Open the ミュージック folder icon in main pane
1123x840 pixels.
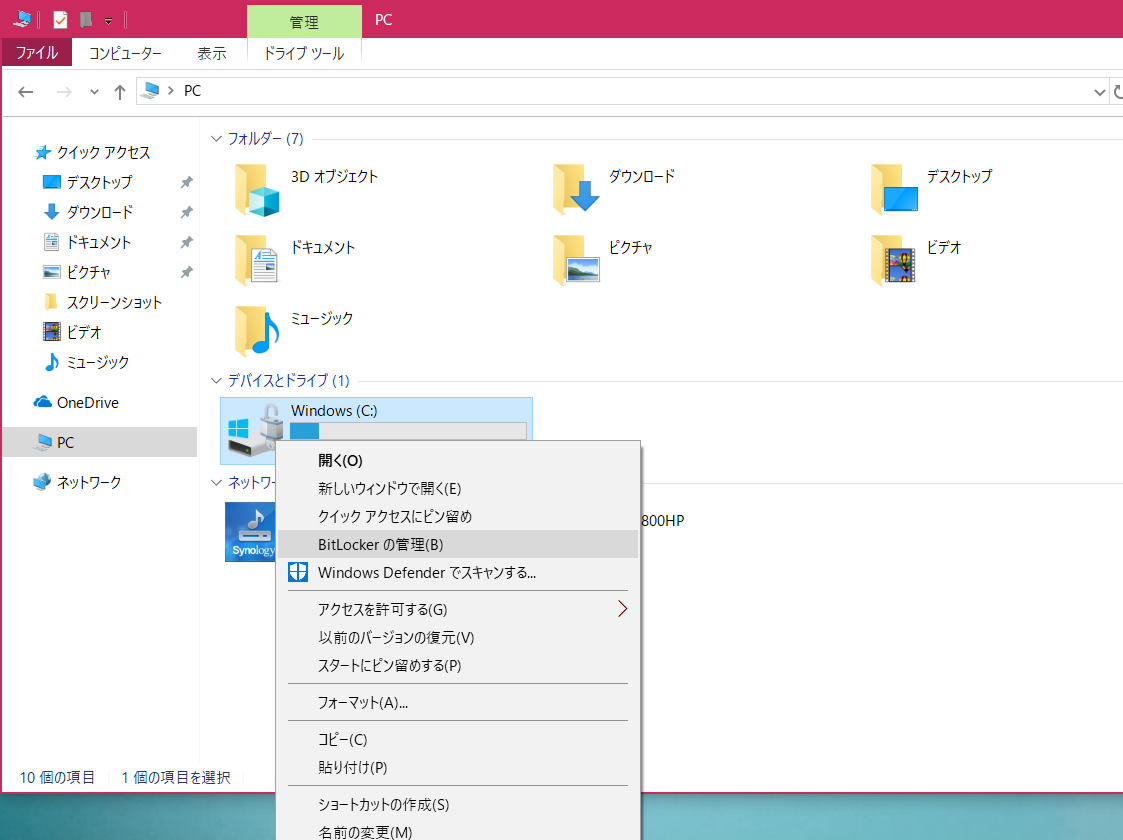(257, 331)
